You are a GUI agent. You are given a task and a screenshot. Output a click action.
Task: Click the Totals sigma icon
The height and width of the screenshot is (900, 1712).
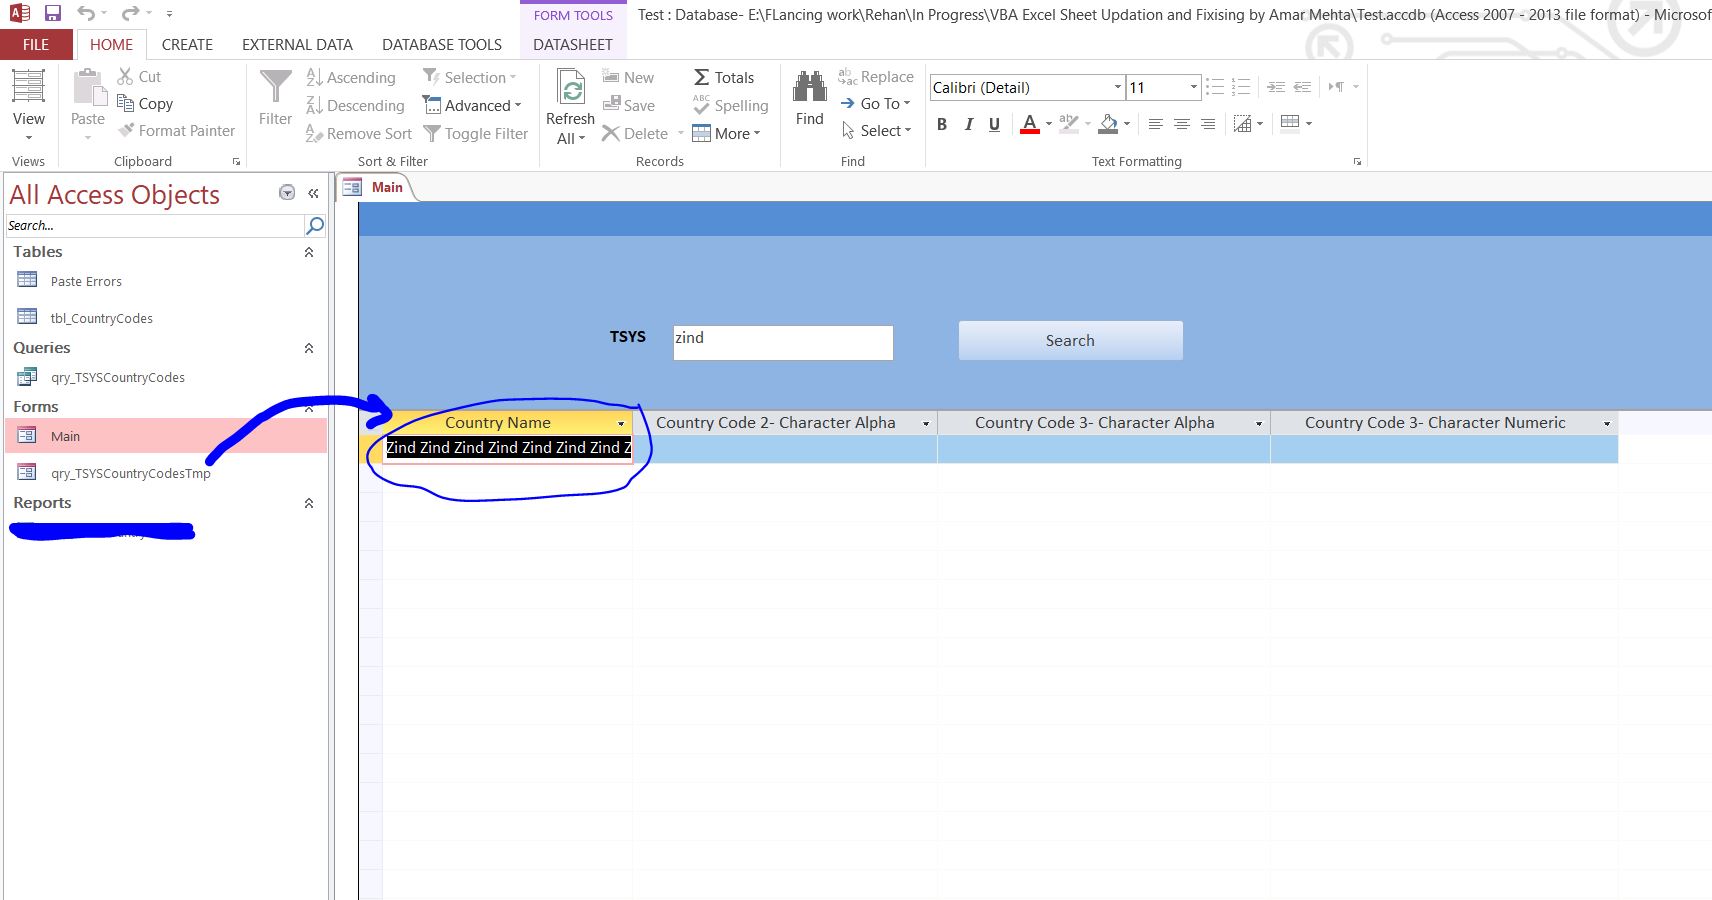(x=703, y=77)
